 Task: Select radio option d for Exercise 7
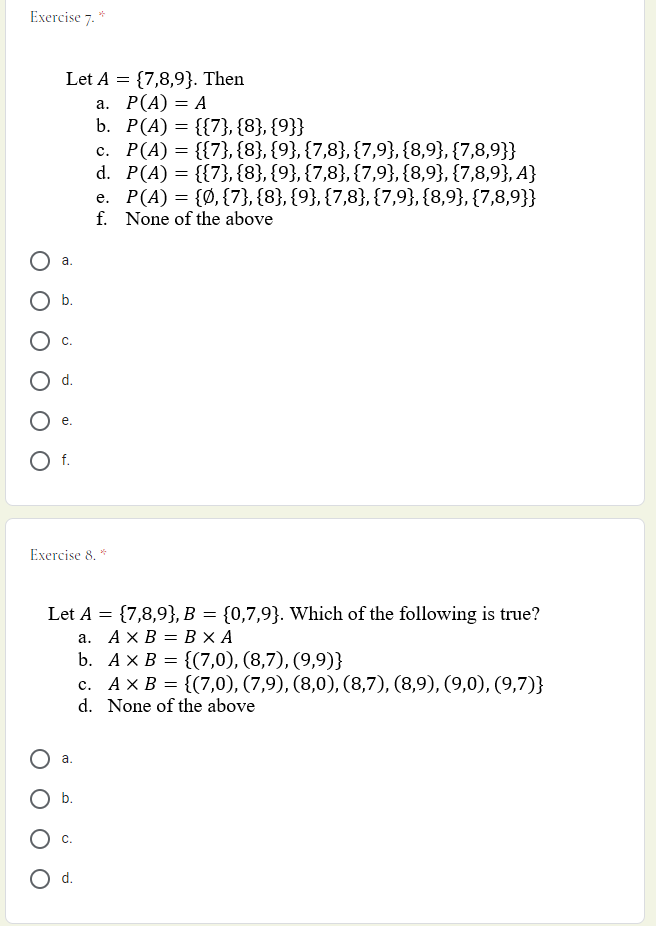tap(39, 380)
